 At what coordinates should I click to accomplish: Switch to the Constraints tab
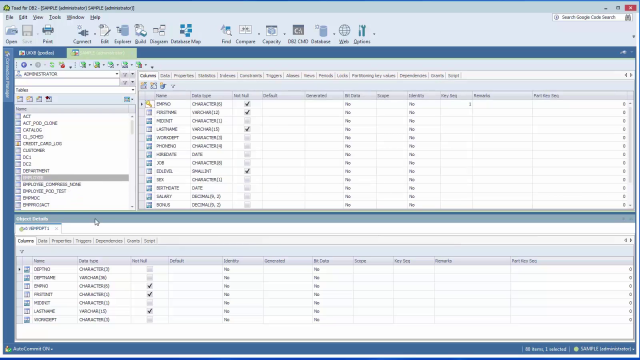tap(251, 76)
